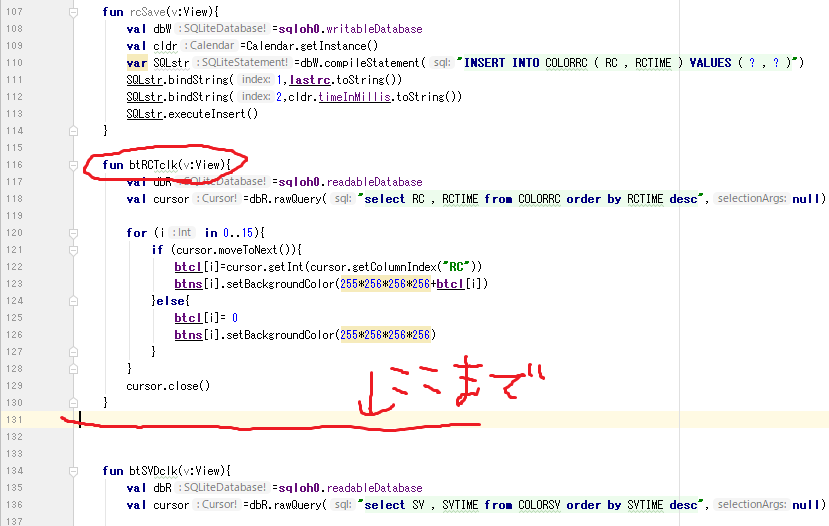Click COLORSV table name on line 136
This screenshot has width=829, height=526.
click(539, 505)
